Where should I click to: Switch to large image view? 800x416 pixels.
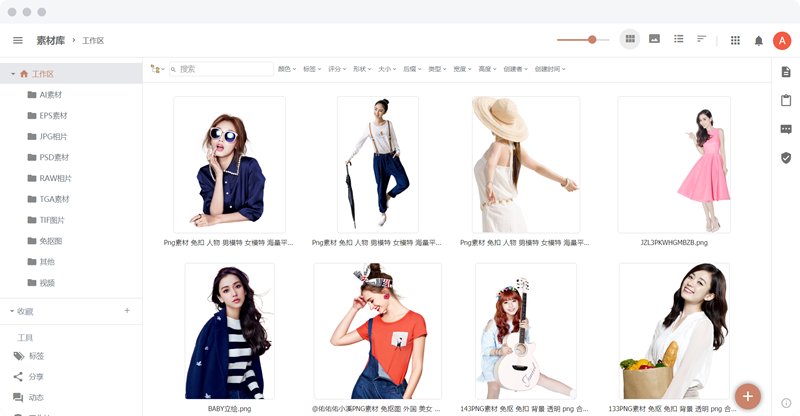click(654, 39)
